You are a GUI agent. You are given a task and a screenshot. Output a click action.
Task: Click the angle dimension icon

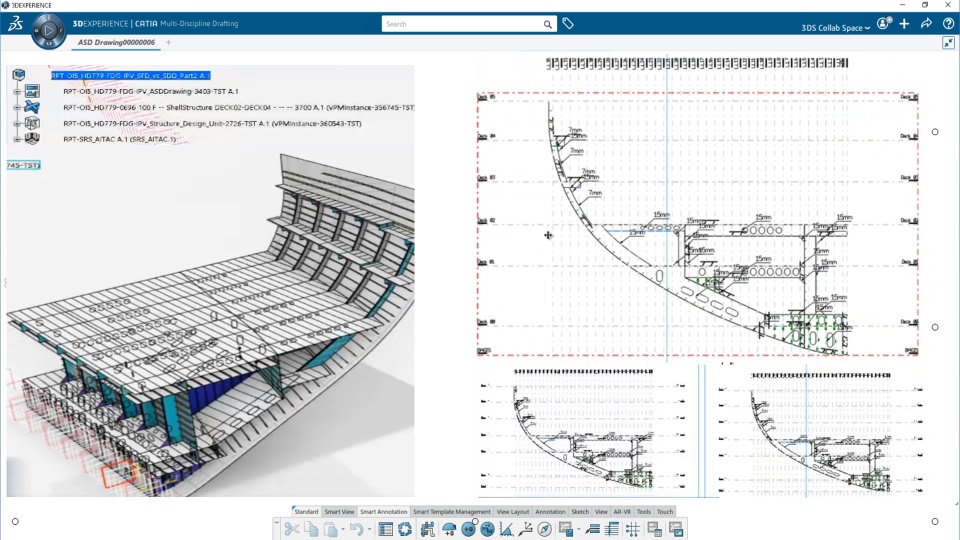pos(506,529)
